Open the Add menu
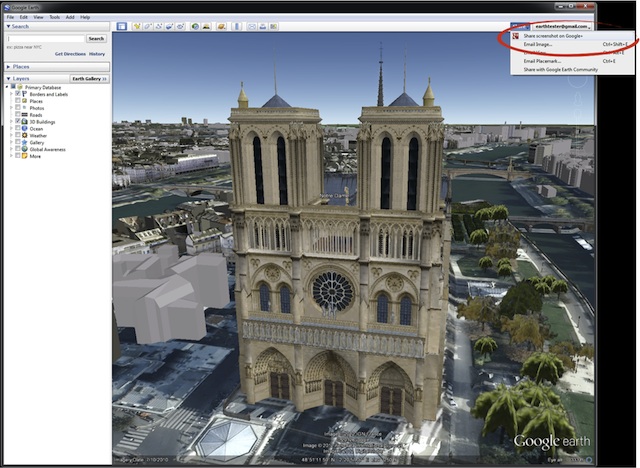The width and height of the screenshot is (640, 468). click(70, 17)
